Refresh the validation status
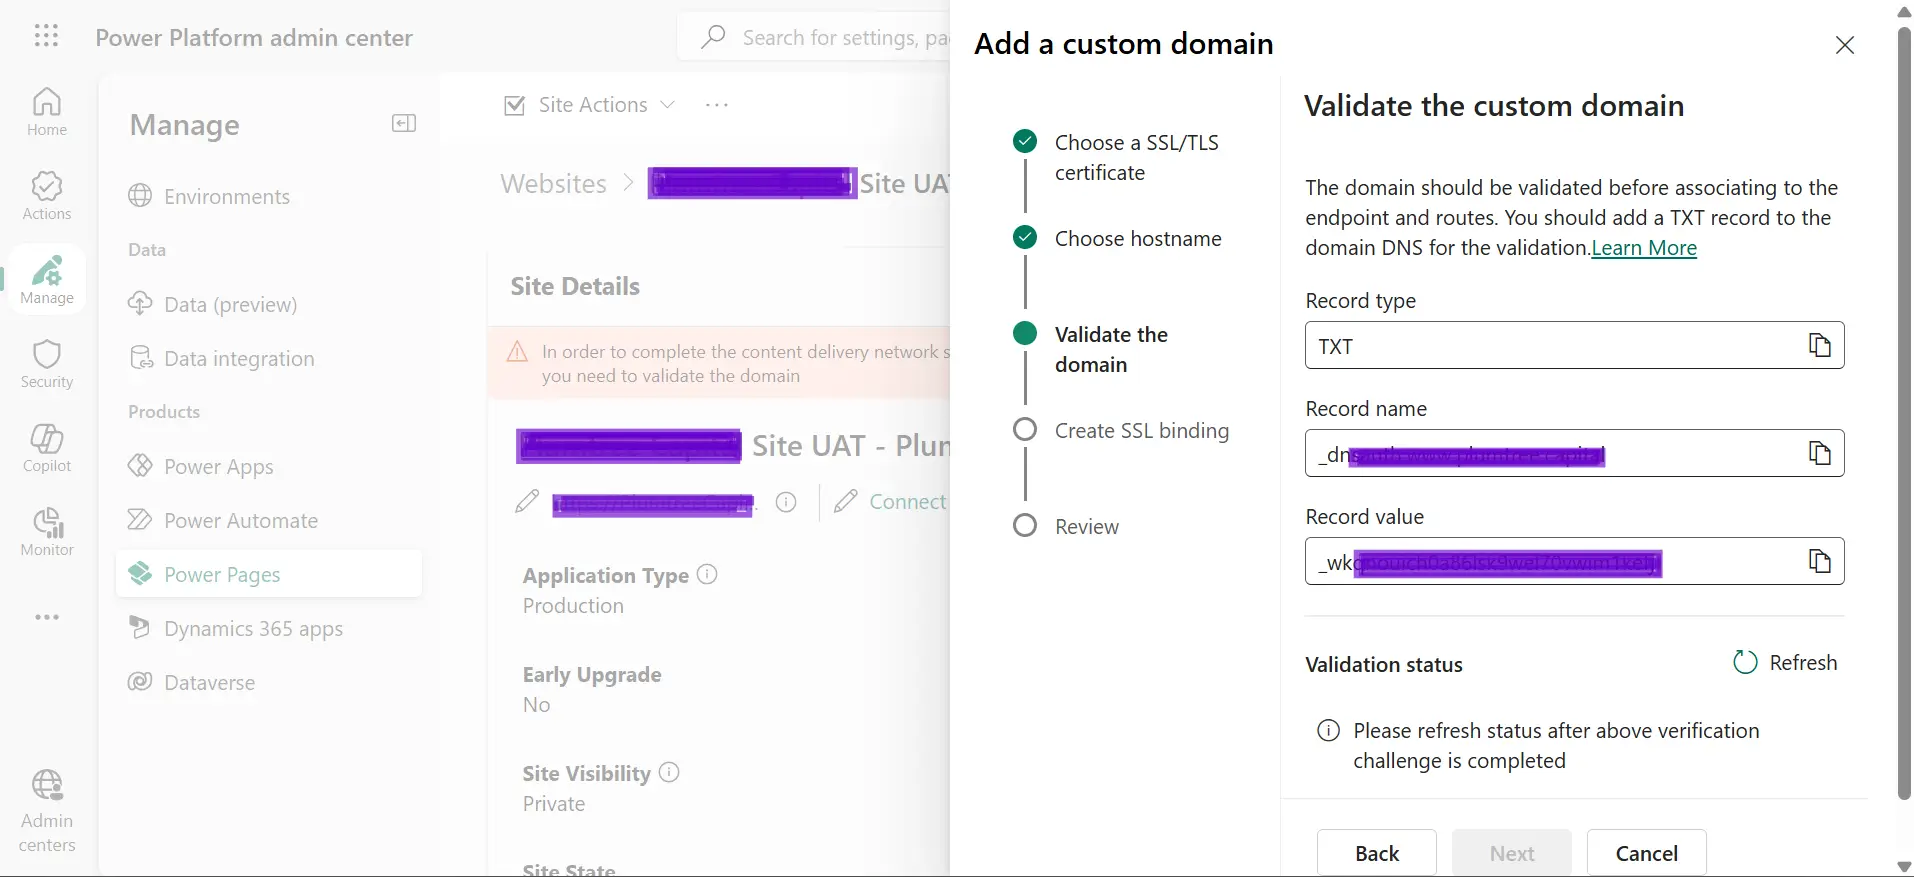This screenshot has height=877, width=1914. click(x=1785, y=663)
